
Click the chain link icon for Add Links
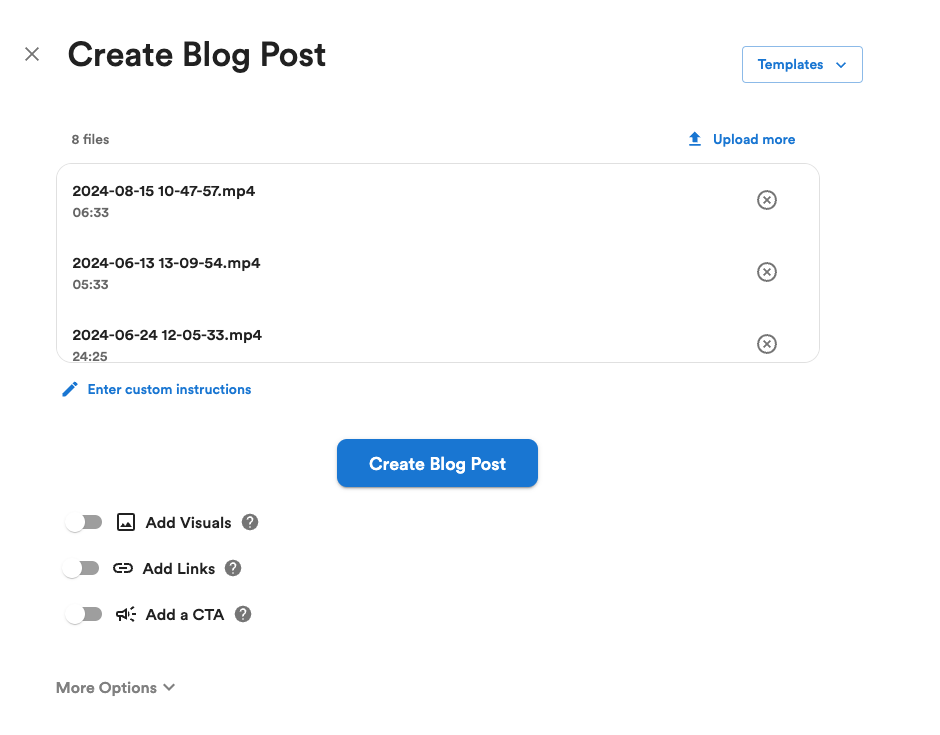coord(123,568)
